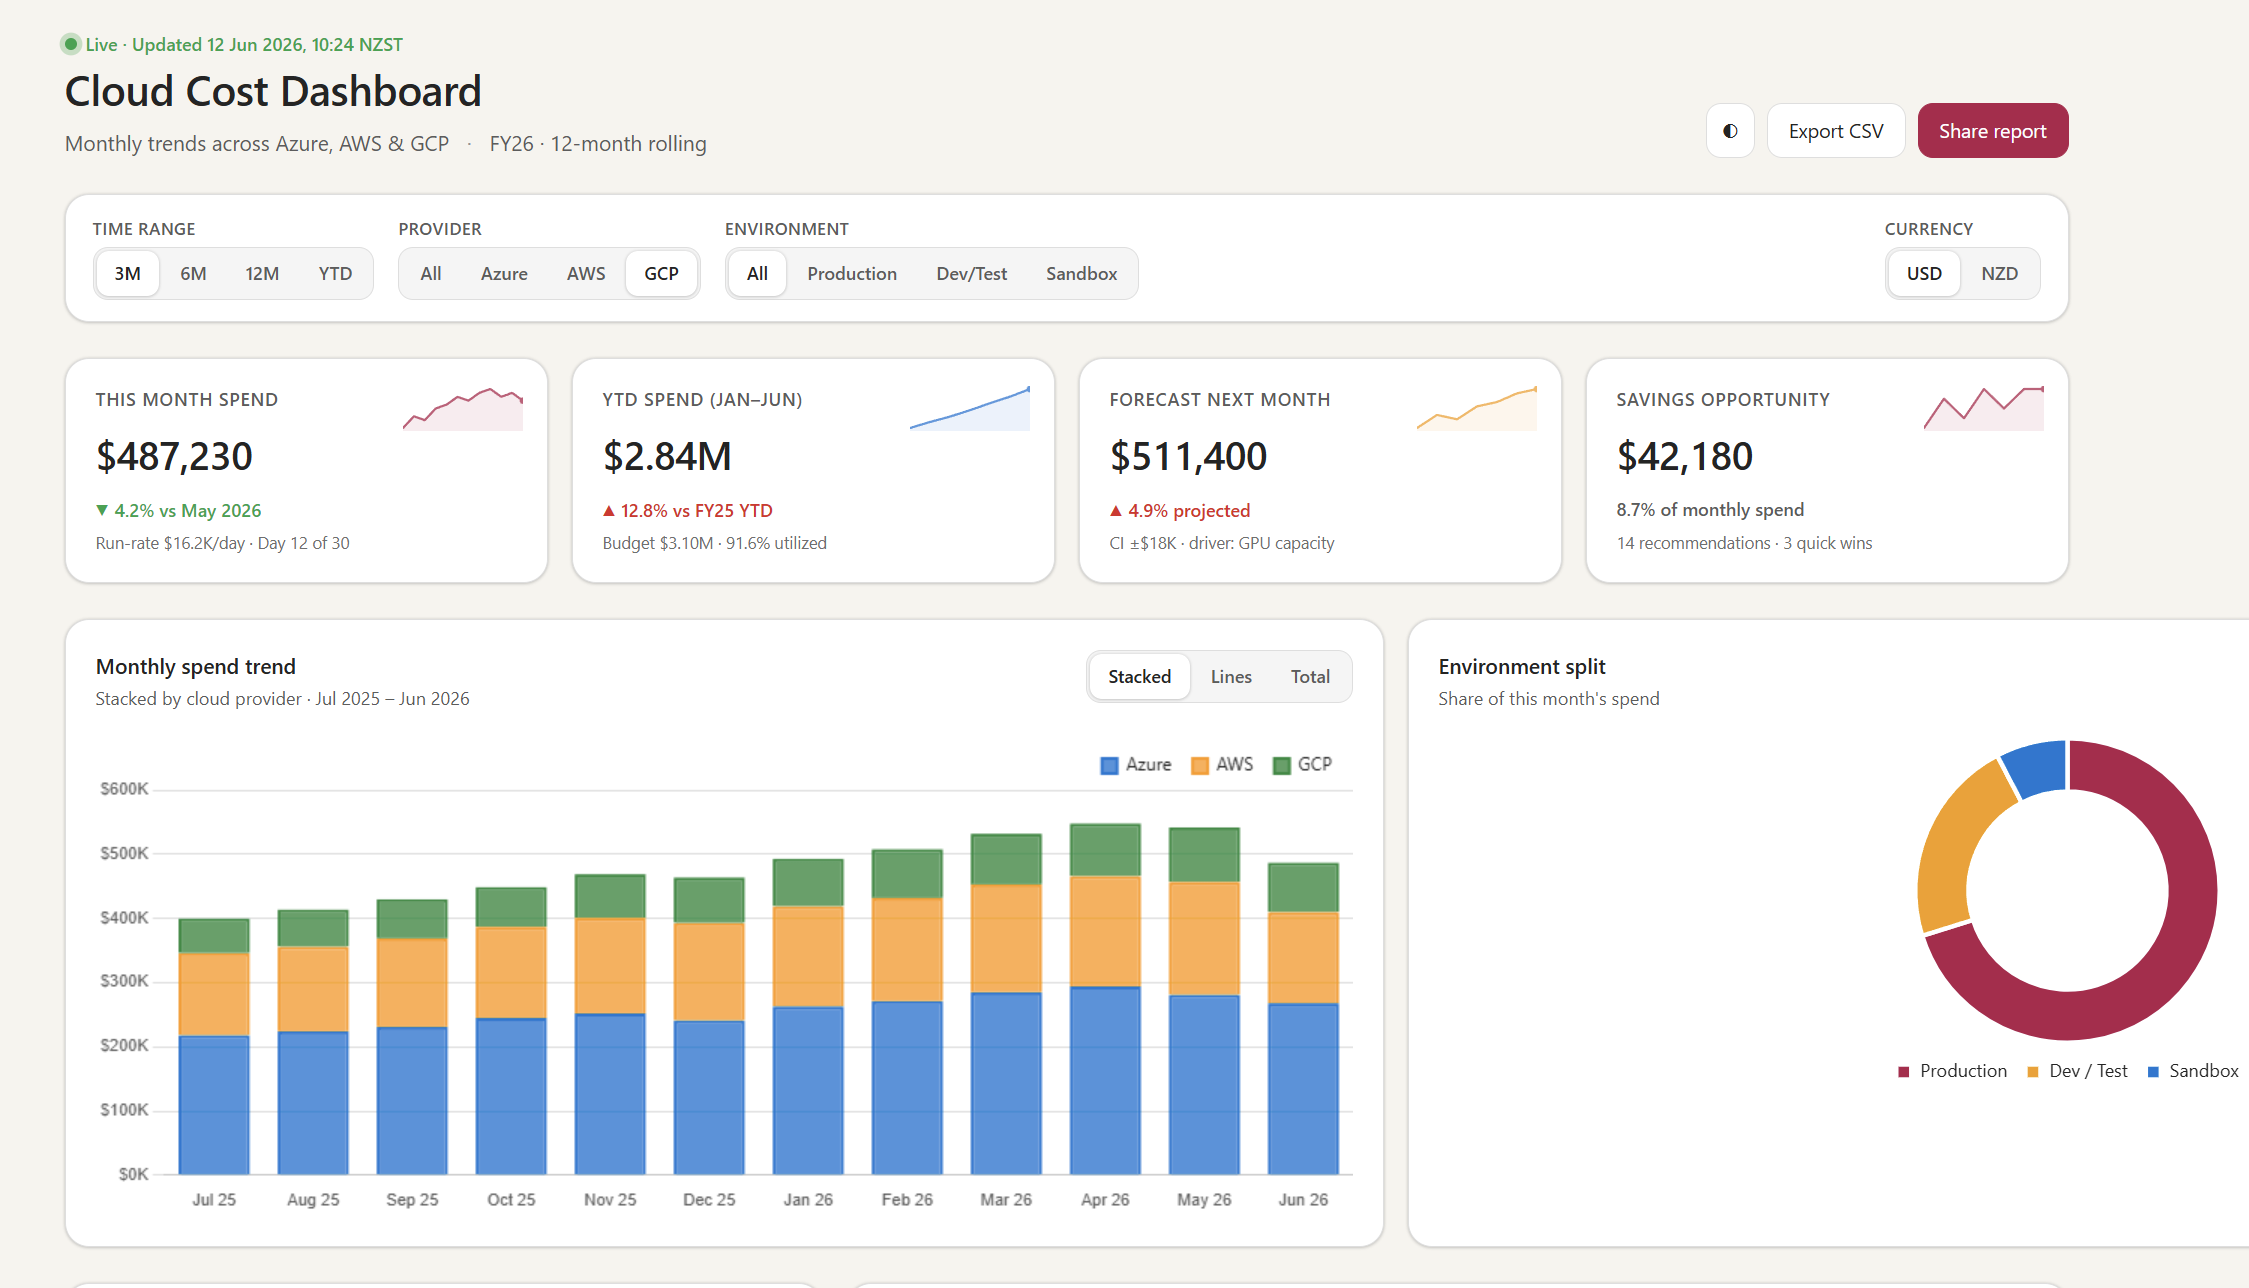Click the green Live status indicator dot
Viewport: 2249px width, 1288px height.
point(70,44)
